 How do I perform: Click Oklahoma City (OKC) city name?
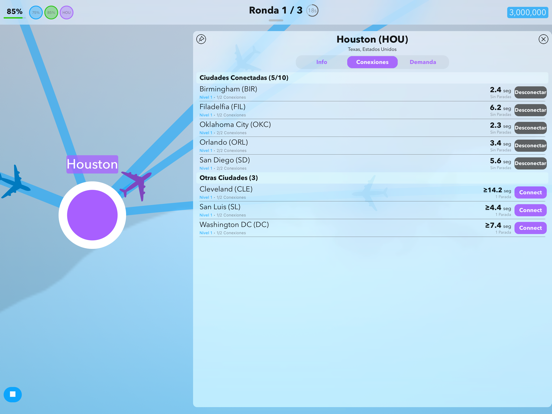tap(235, 125)
